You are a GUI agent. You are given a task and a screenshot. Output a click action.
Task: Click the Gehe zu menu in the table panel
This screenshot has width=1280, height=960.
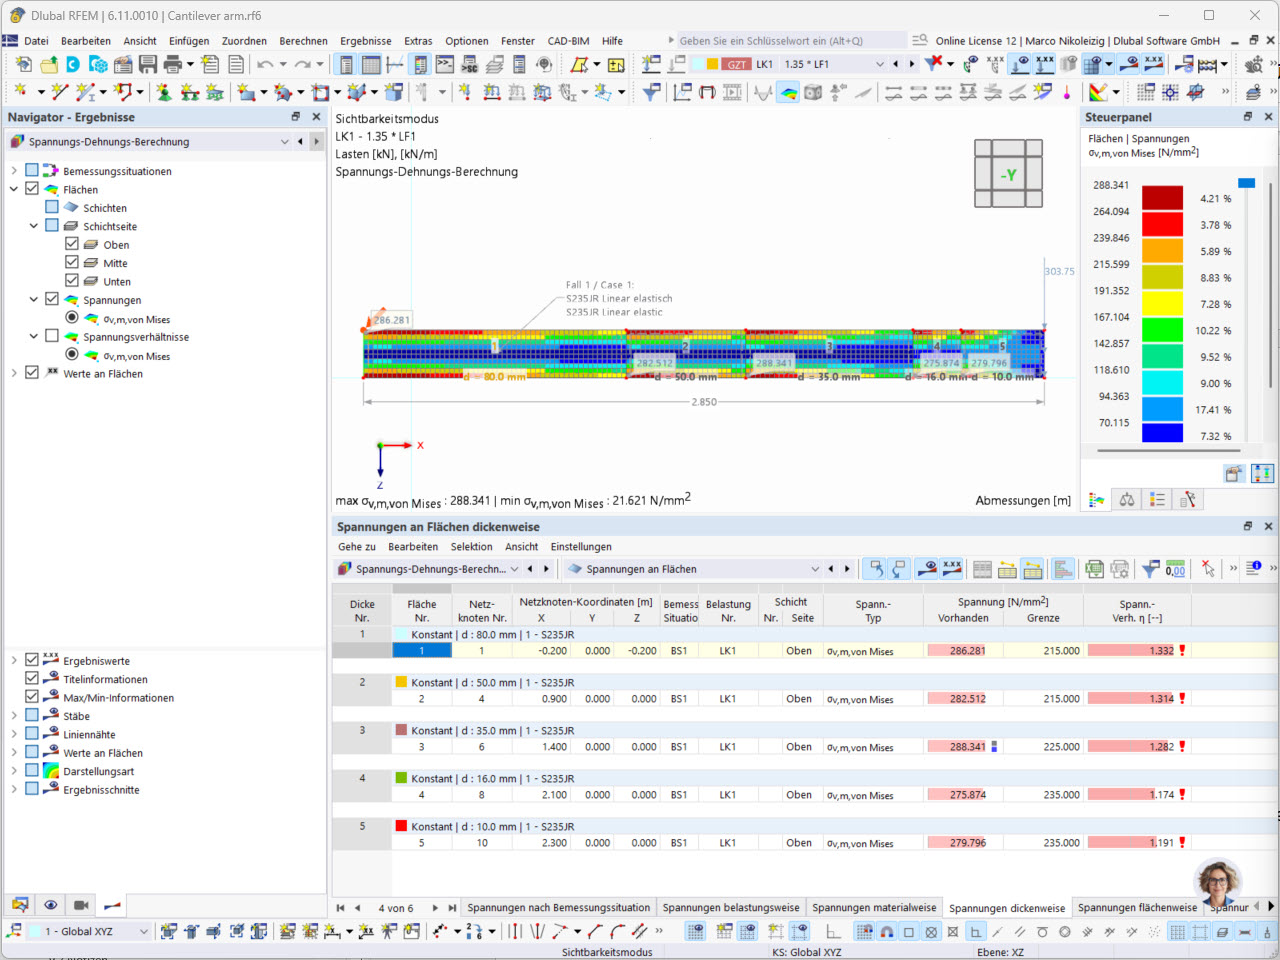coord(356,547)
